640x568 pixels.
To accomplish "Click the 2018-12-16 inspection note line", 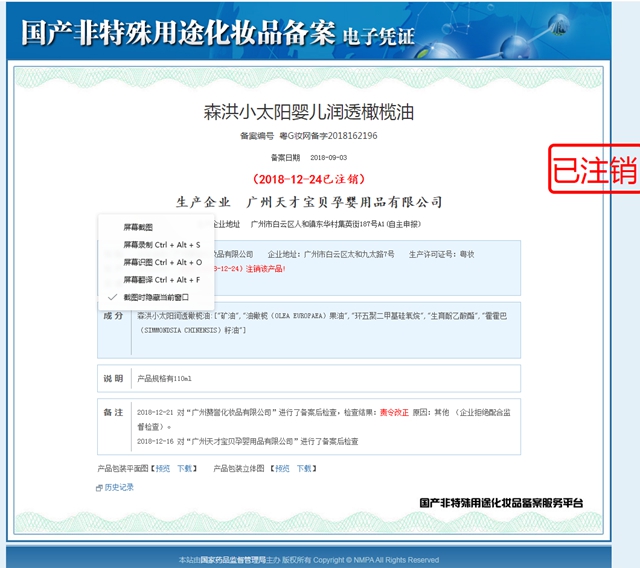I will click(x=248, y=442).
